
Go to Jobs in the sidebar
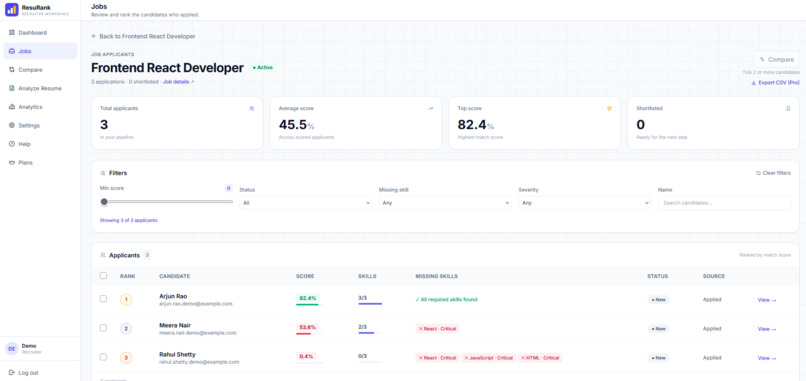coord(40,51)
